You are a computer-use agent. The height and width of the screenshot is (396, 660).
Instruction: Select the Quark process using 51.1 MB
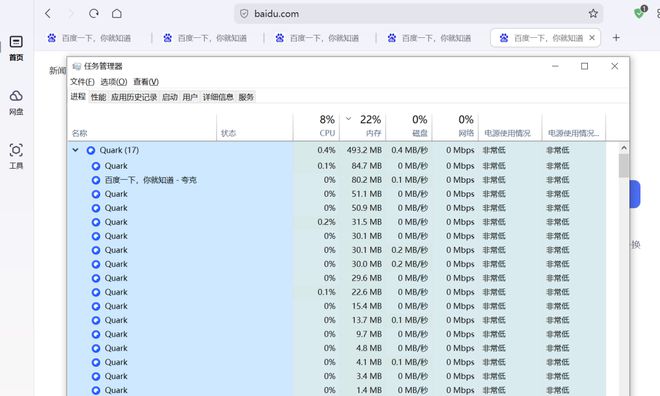pos(337,194)
